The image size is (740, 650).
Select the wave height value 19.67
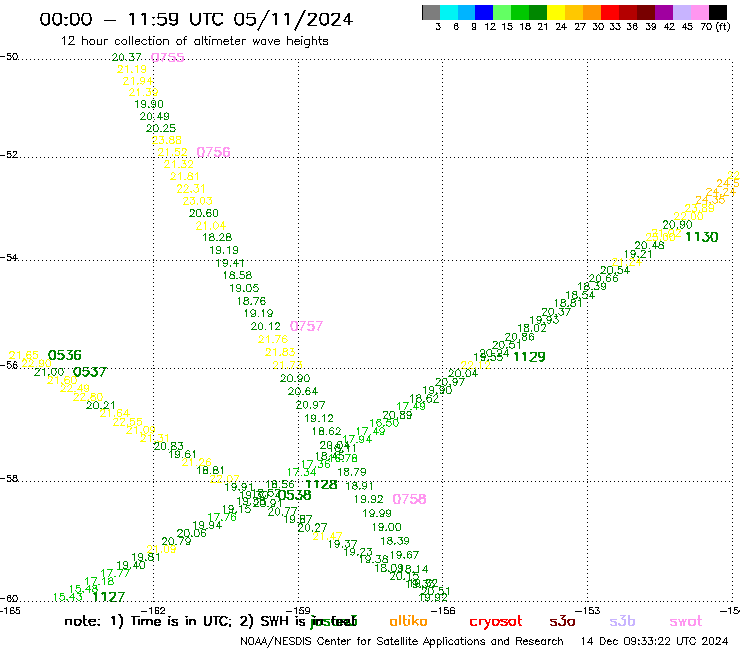[404, 555]
